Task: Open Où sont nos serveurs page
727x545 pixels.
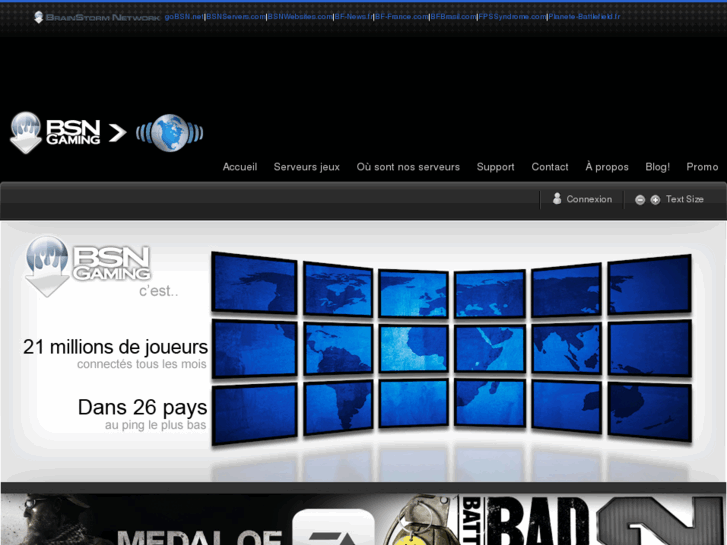Action: click(408, 167)
